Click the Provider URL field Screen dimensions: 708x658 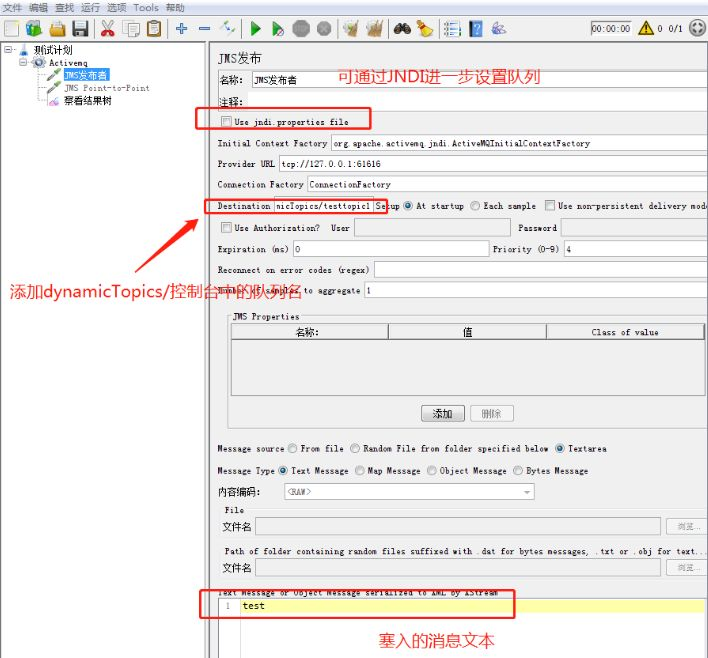[x=493, y=164]
